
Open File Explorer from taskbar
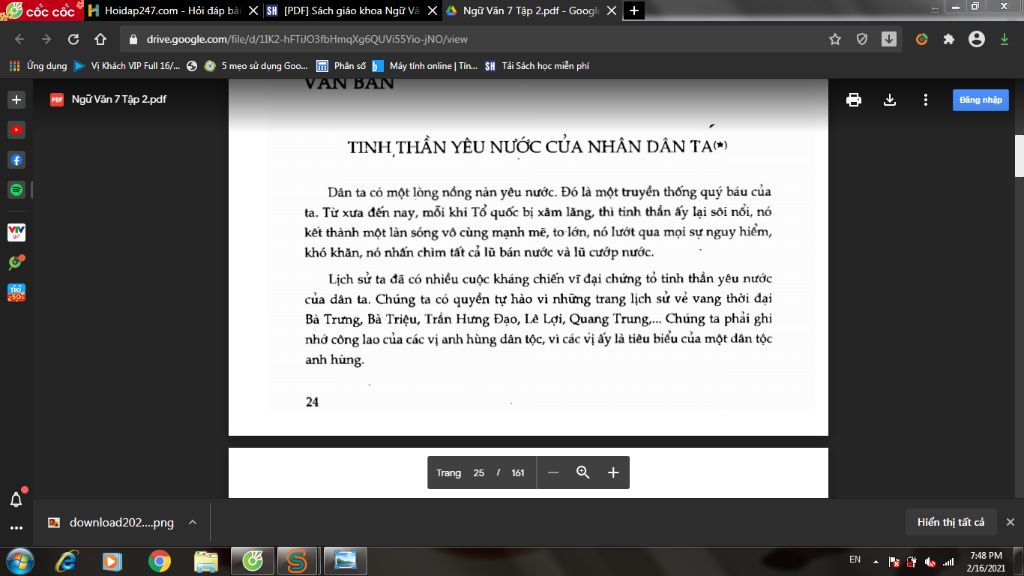pos(206,561)
